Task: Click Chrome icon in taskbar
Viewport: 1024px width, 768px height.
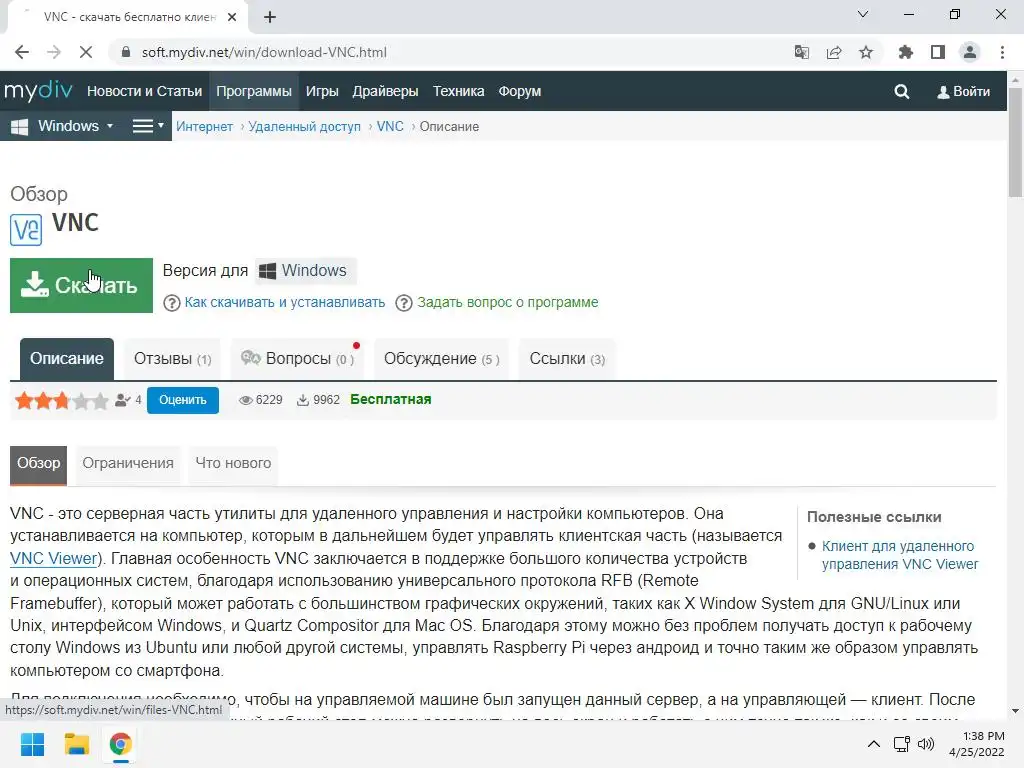Action: [x=120, y=744]
